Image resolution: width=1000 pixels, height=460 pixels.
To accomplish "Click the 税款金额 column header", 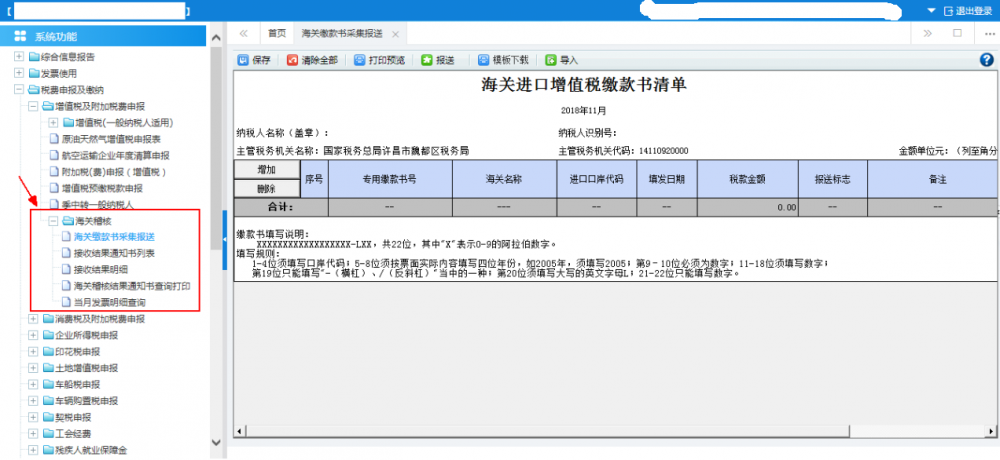I will pyautogui.click(x=747, y=179).
